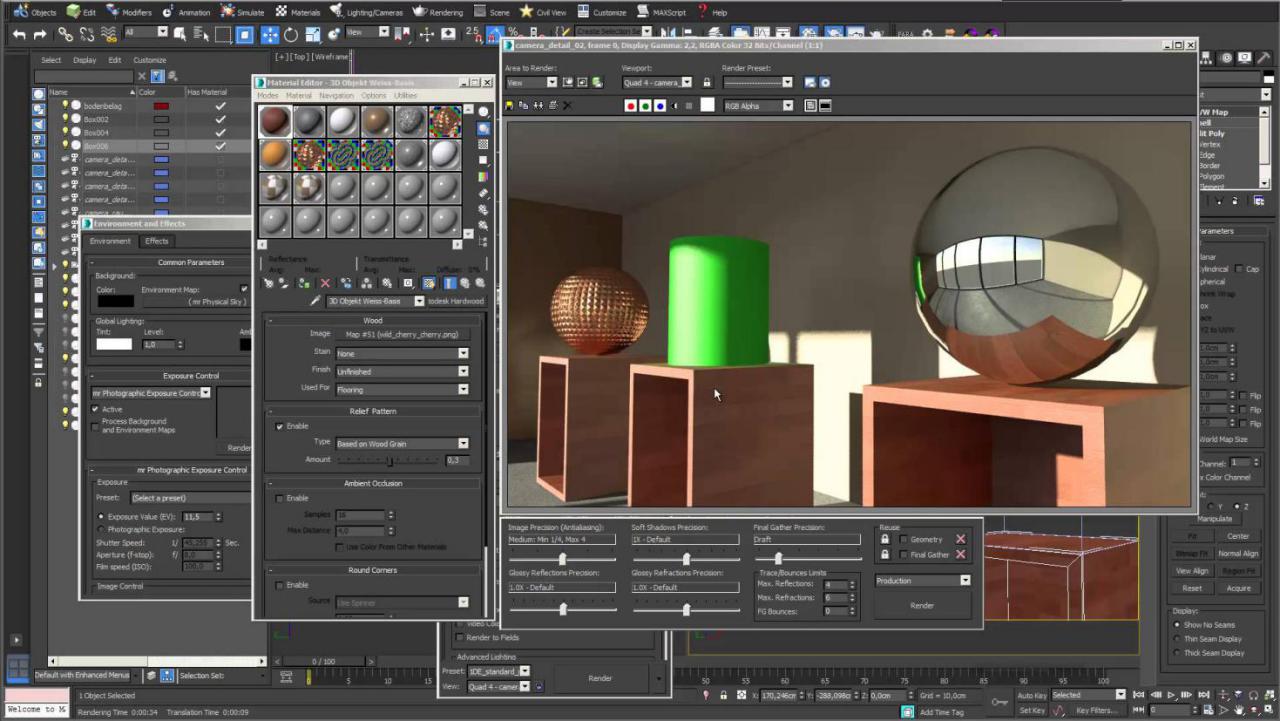This screenshot has width=1280, height=721.
Task: Select the Photographic Exposure radio button
Action: coord(101,529)
